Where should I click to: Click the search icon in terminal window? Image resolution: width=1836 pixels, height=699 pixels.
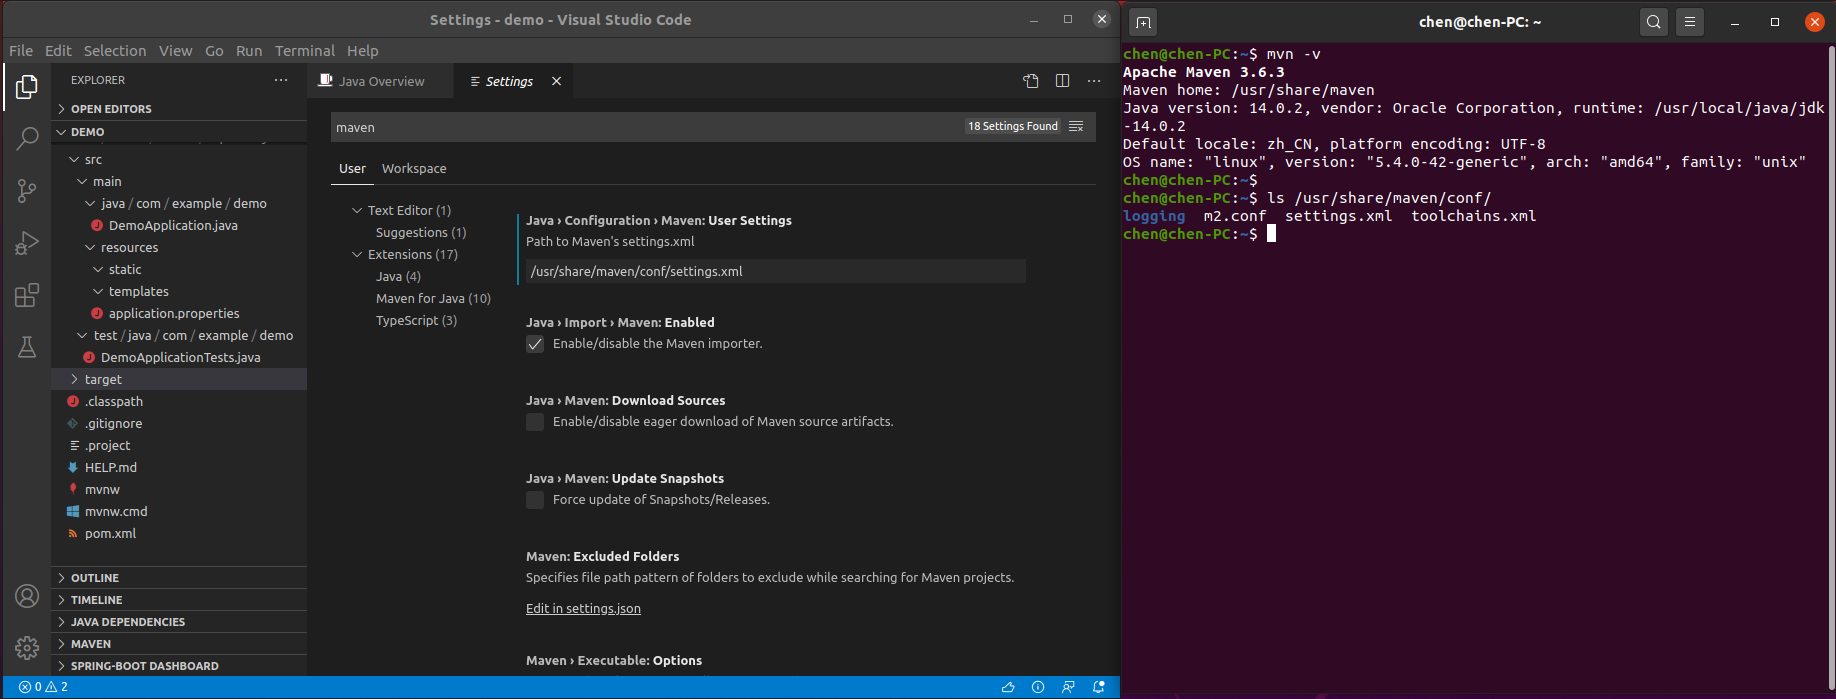click(x=1654, y=22)
